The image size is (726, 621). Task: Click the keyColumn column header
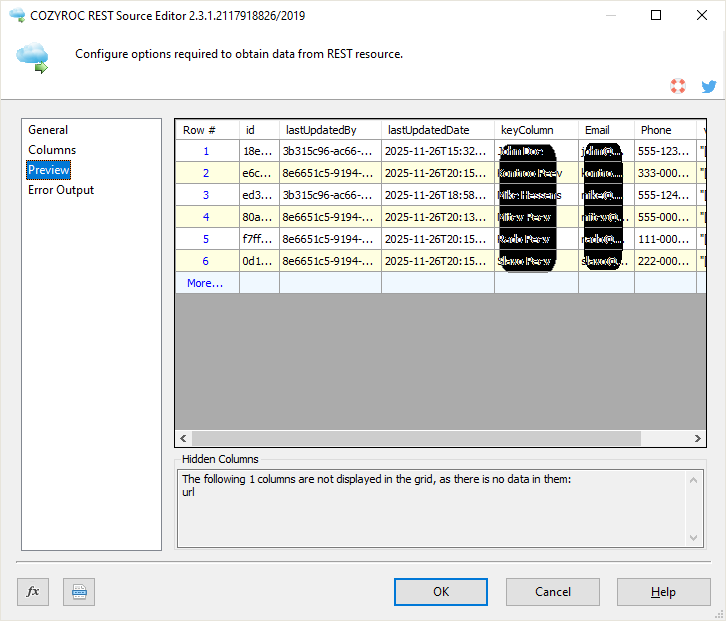537,130
